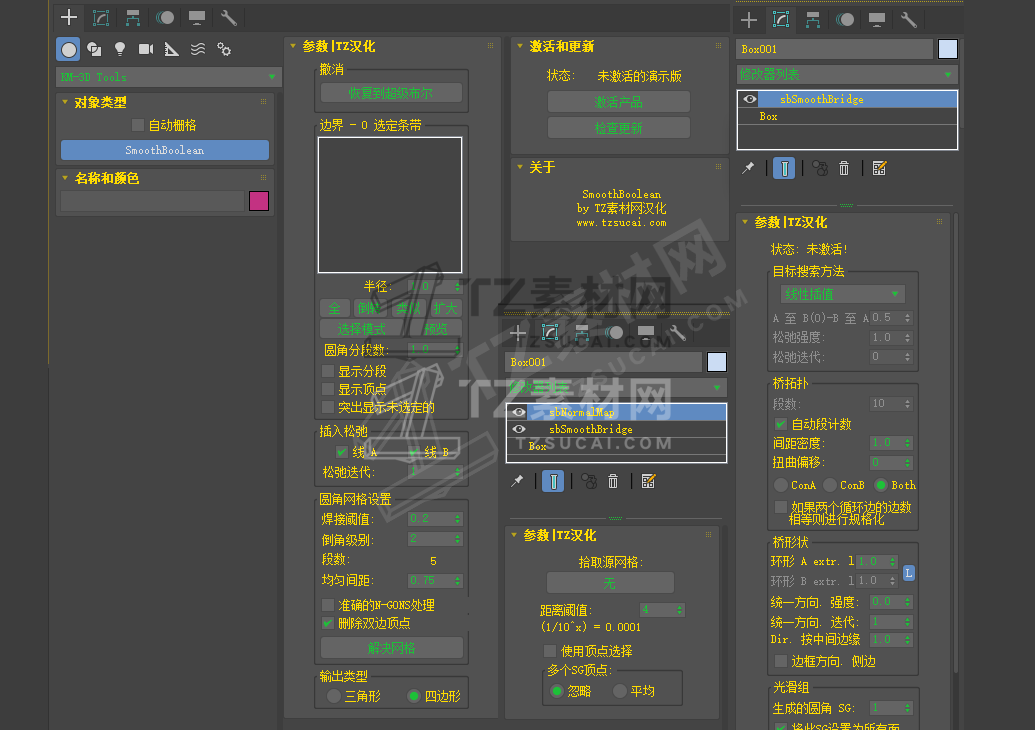The width and height of the screenshot is (1035, 730).
Task: Click the 解决网格 button
Action: (x=391, y=647)
